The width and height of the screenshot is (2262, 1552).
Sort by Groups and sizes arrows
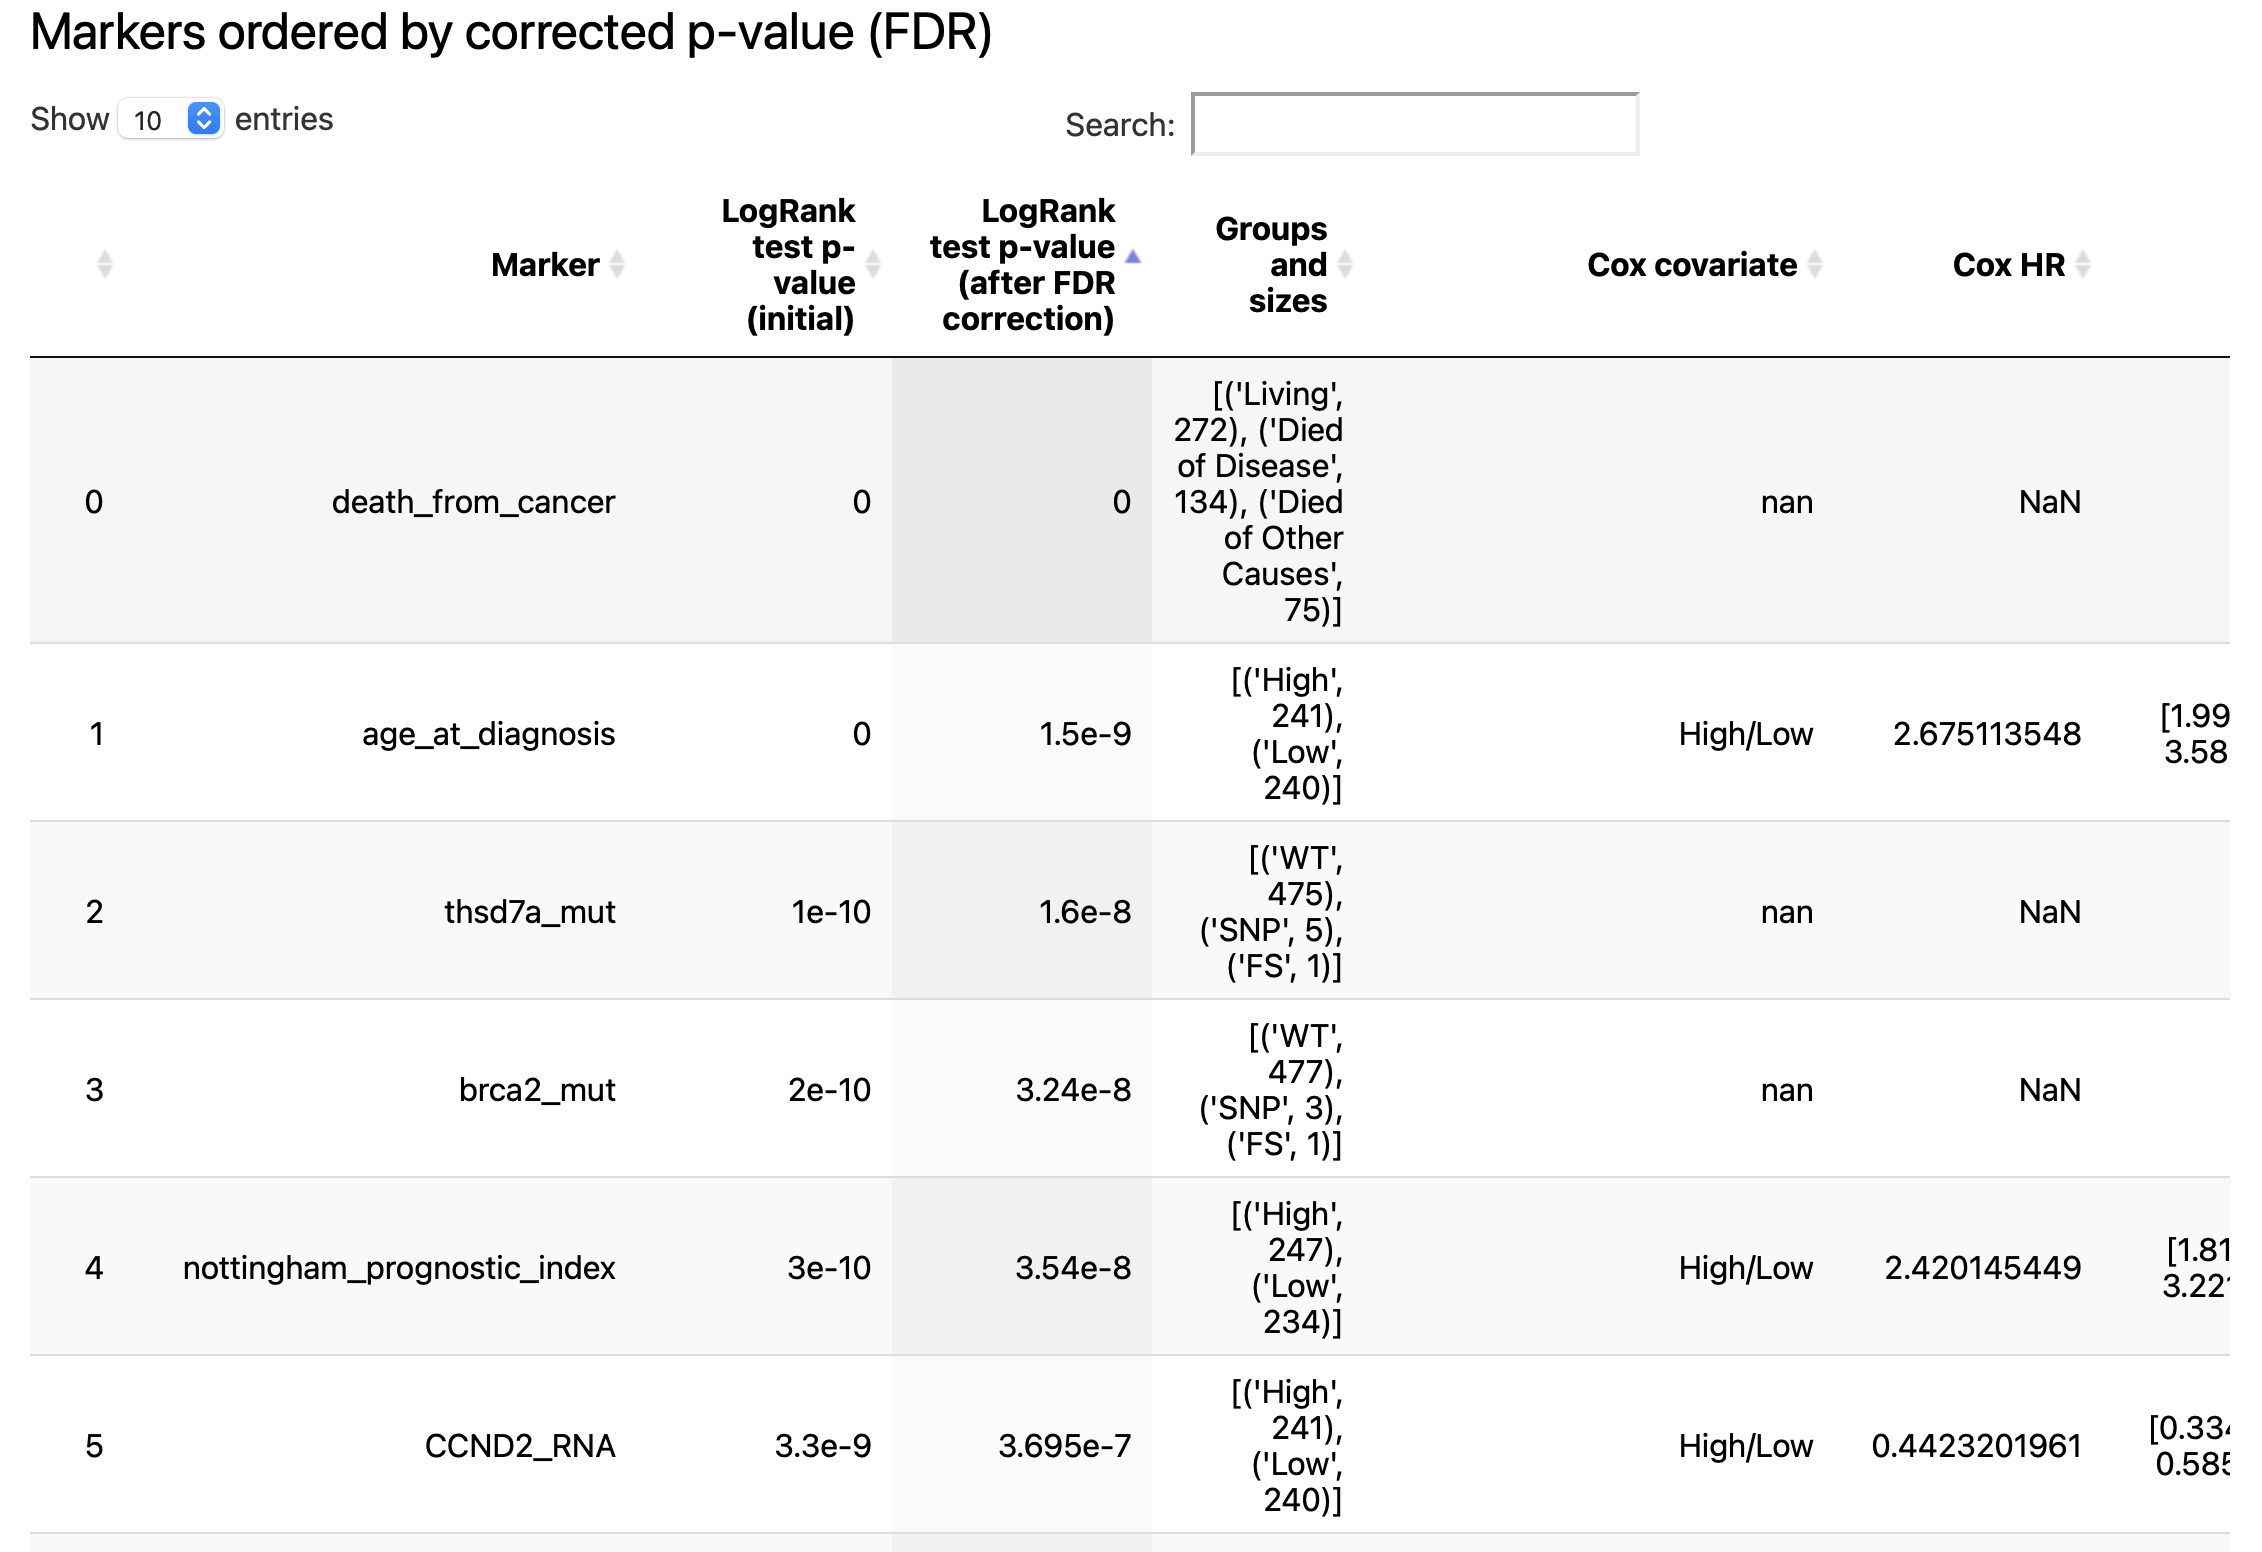click(x=1345, y=265)
